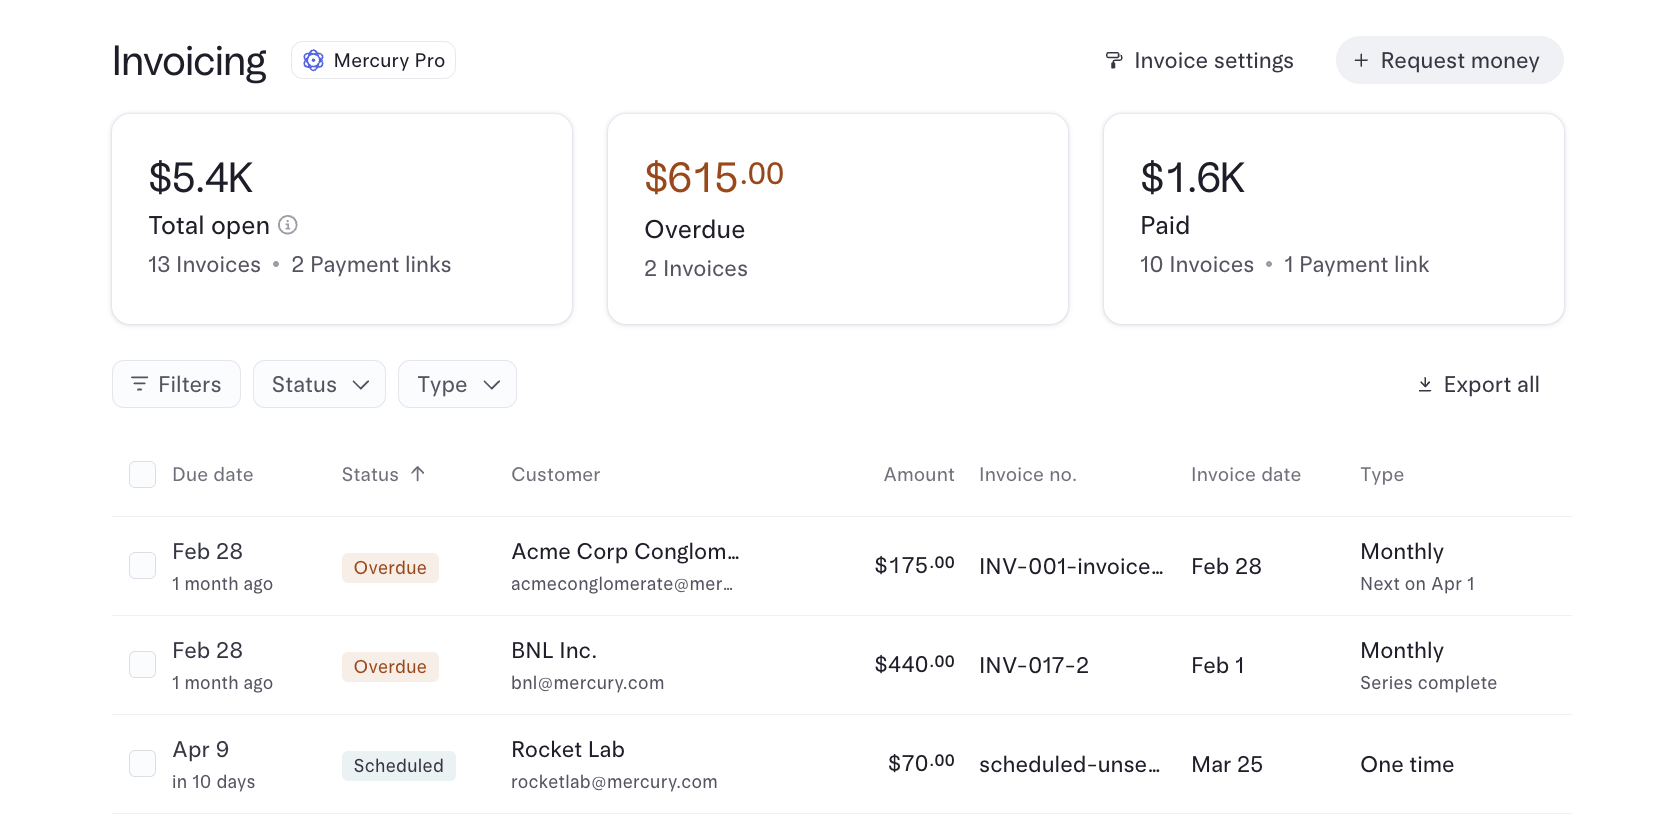Click the Filters lines icon

tap(140, 384)
